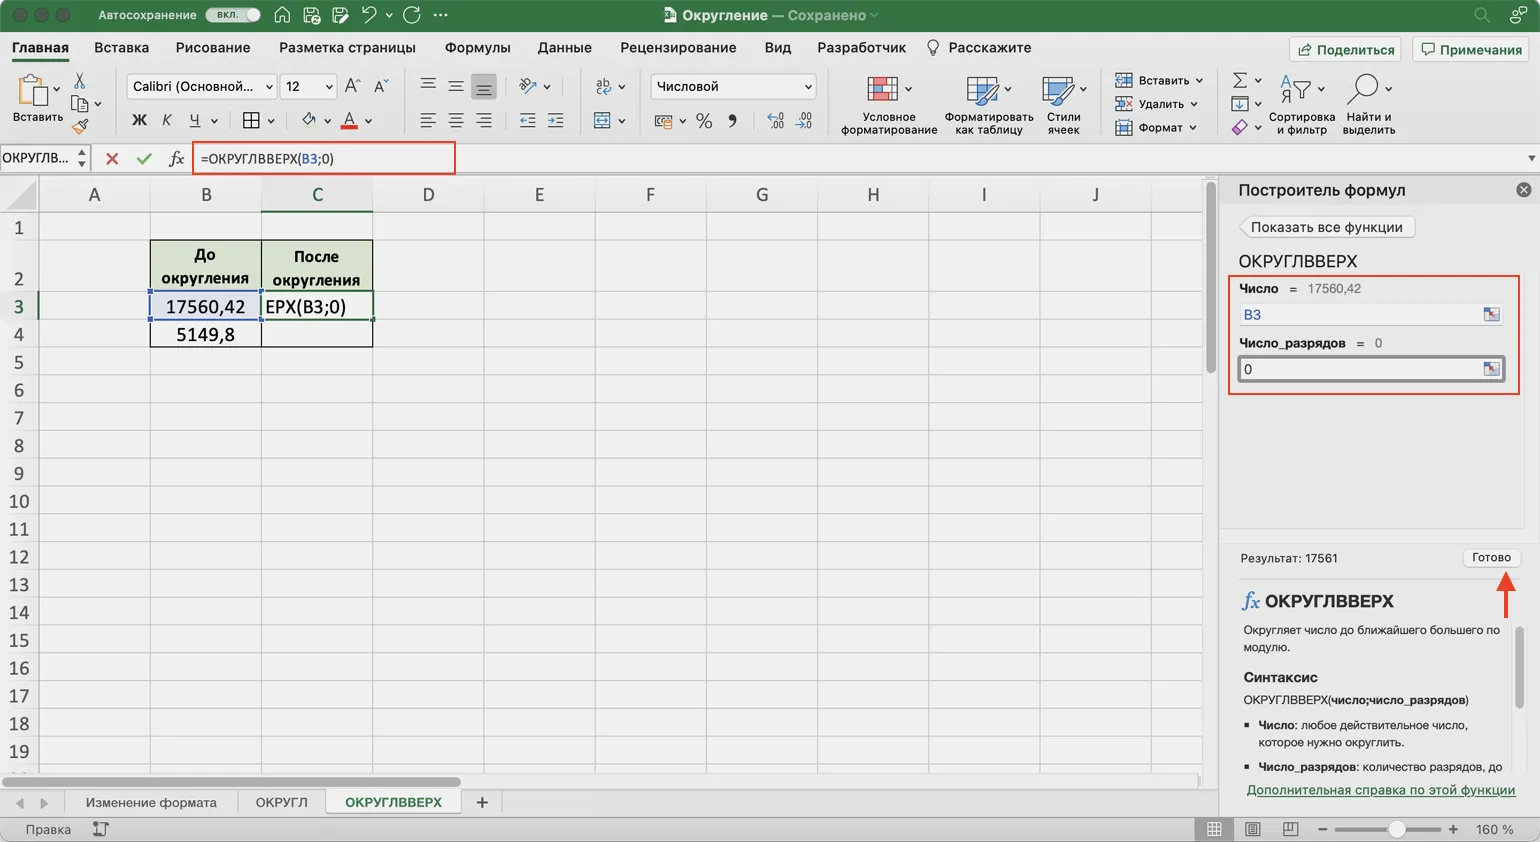Click the Conditional Formatting icon
This screenshot has width=1540, height=842.
click(882, 90)
